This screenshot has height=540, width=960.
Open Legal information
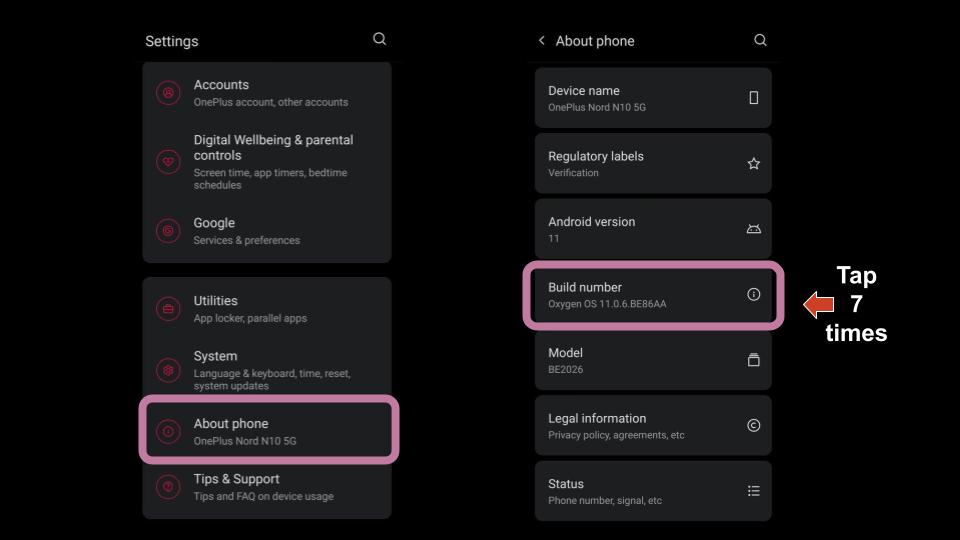[653, 426]
